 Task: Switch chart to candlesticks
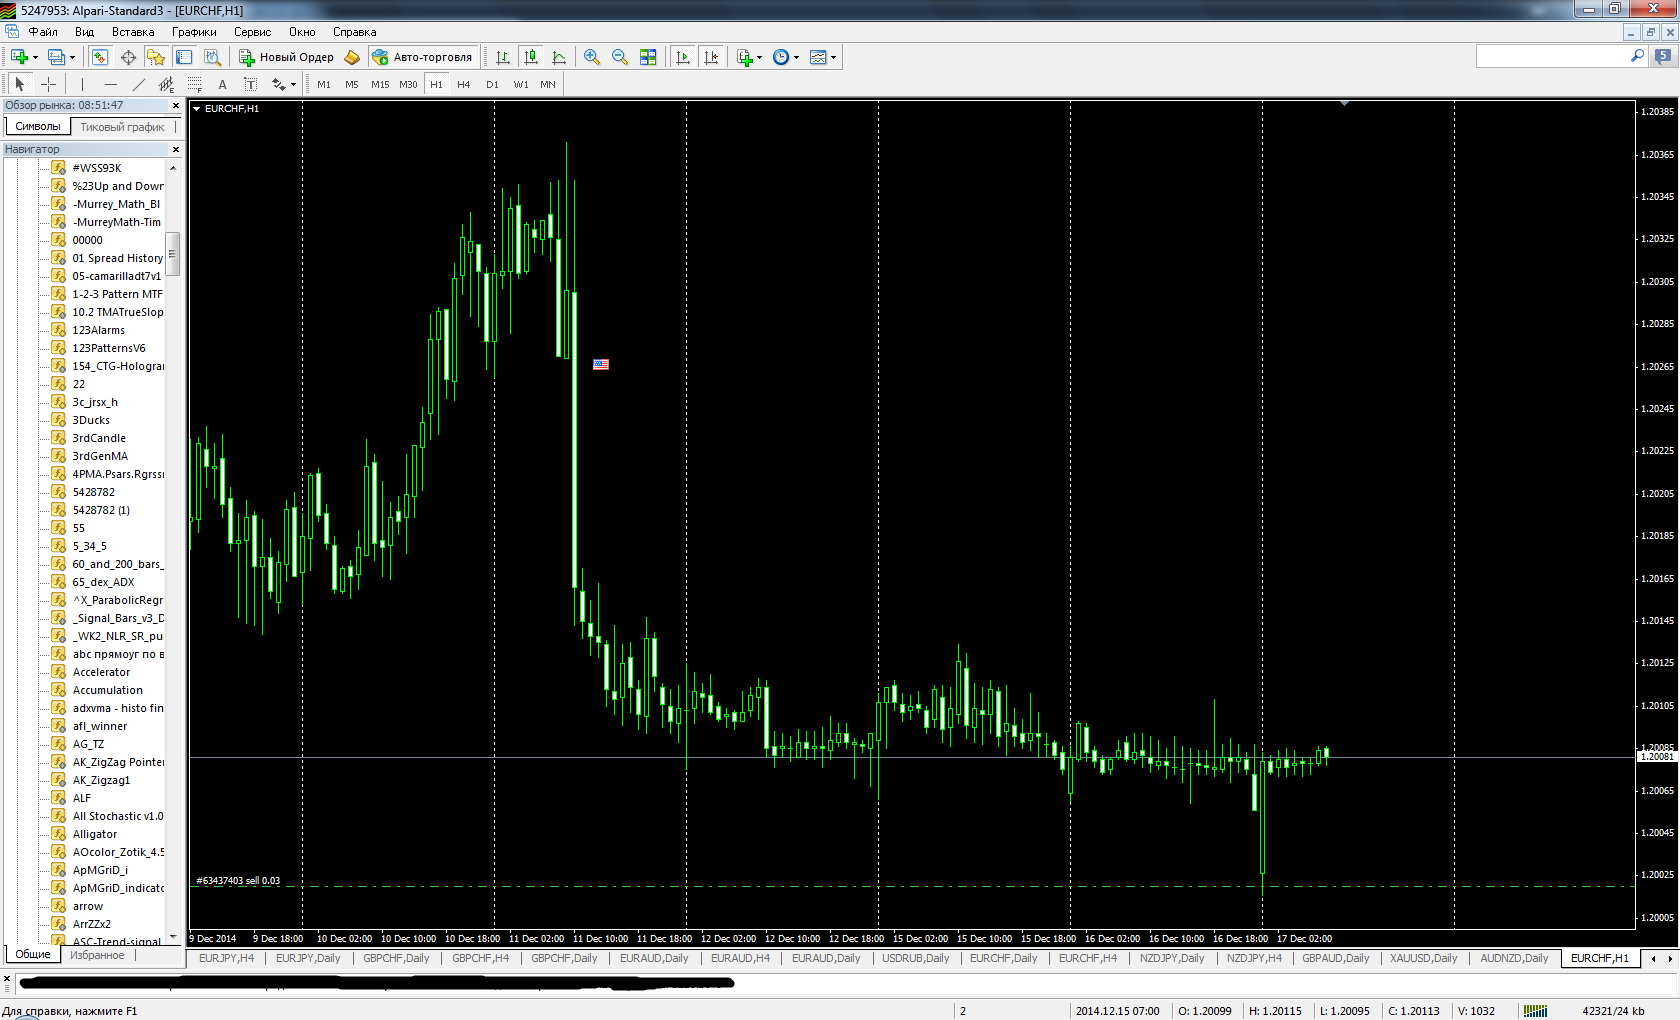pos(531,57)
